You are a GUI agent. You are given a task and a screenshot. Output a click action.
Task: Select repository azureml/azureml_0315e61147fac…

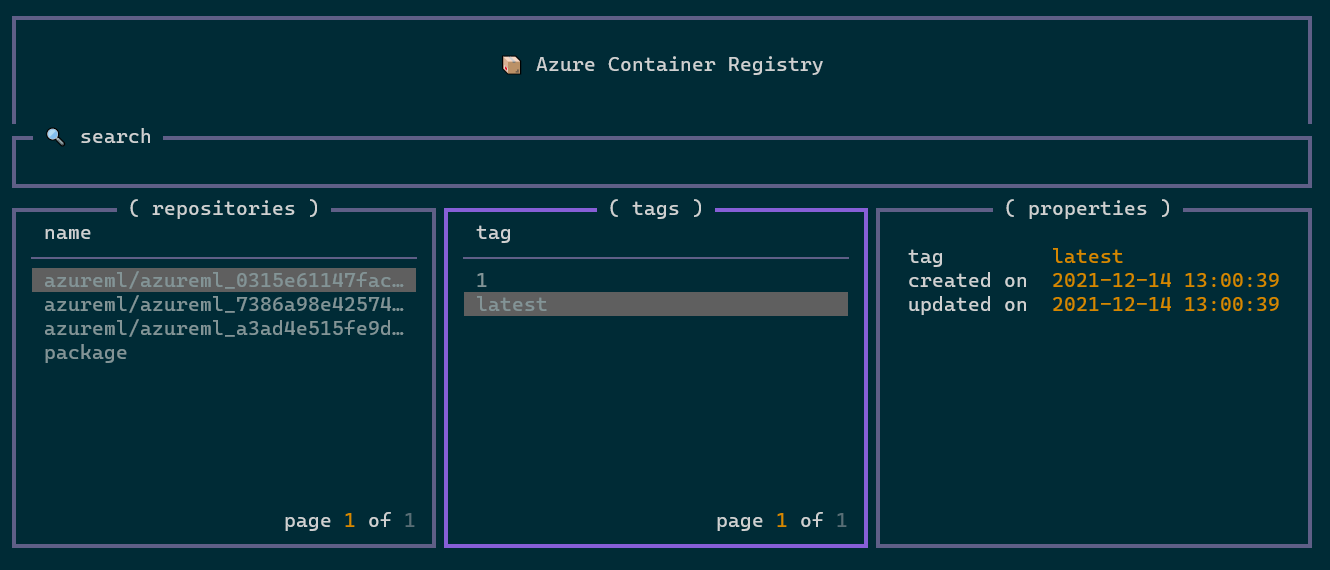pyautogui.click(x=224, y=280)
